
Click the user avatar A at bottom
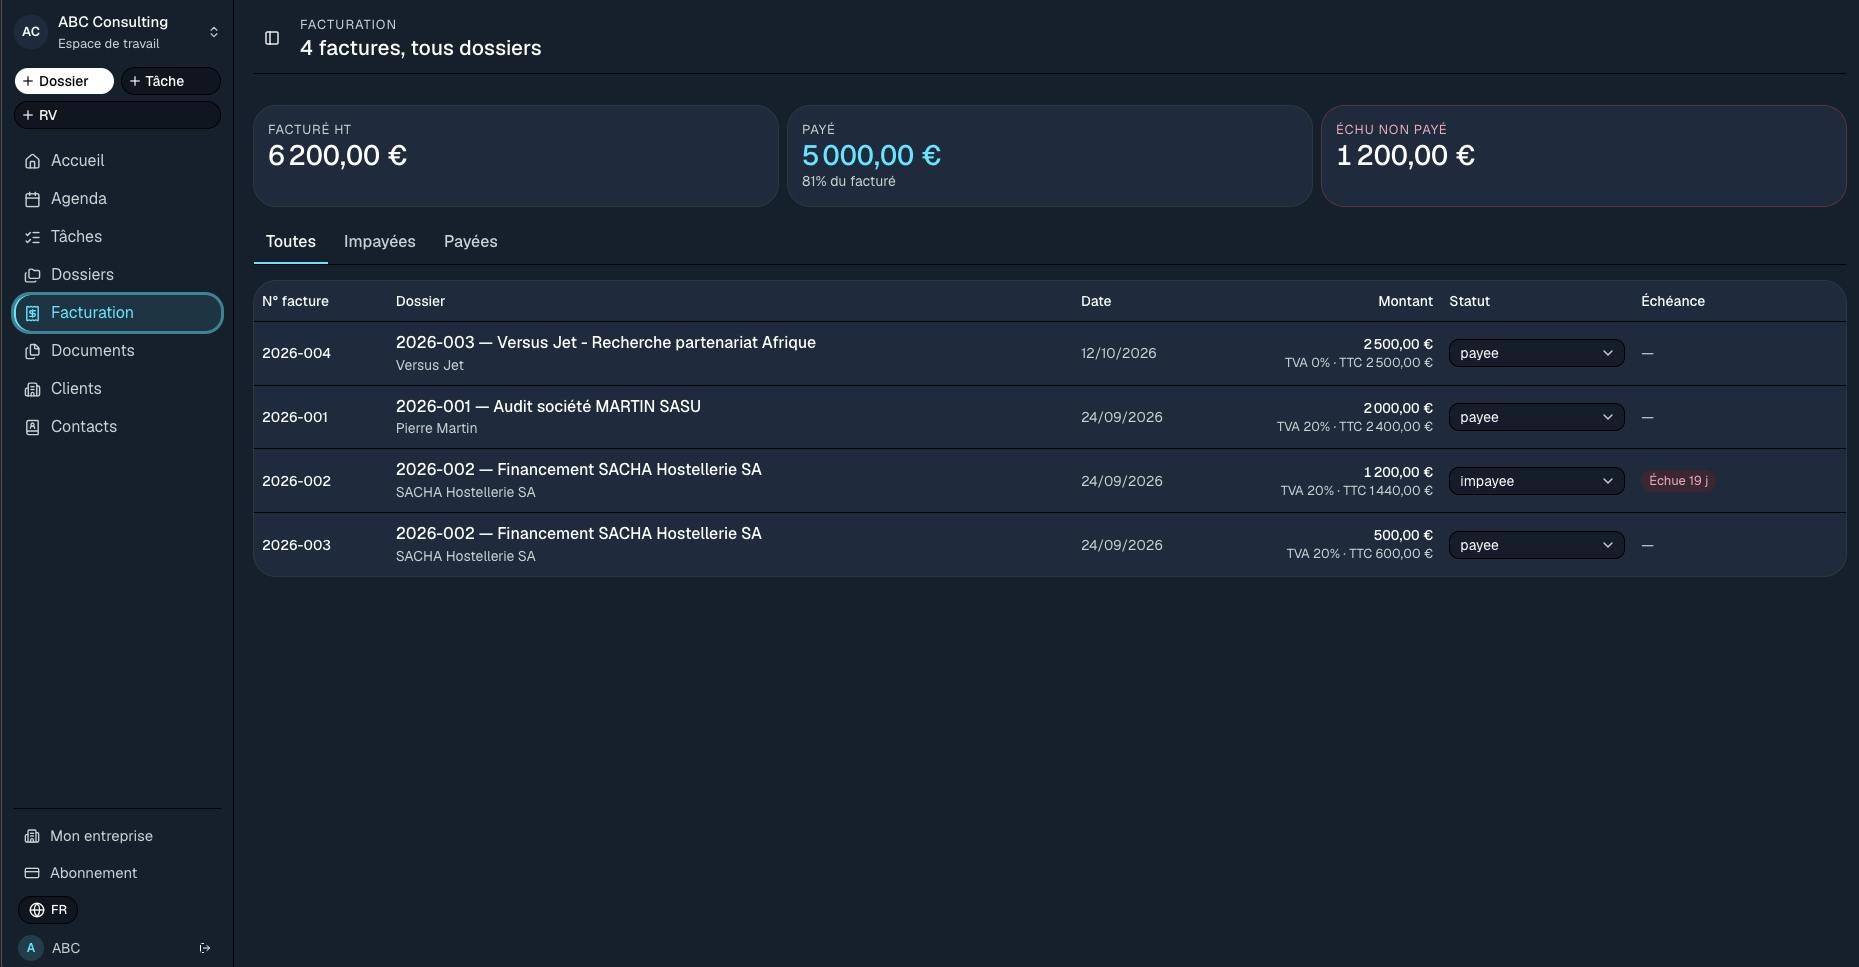(x=31, y=948)
